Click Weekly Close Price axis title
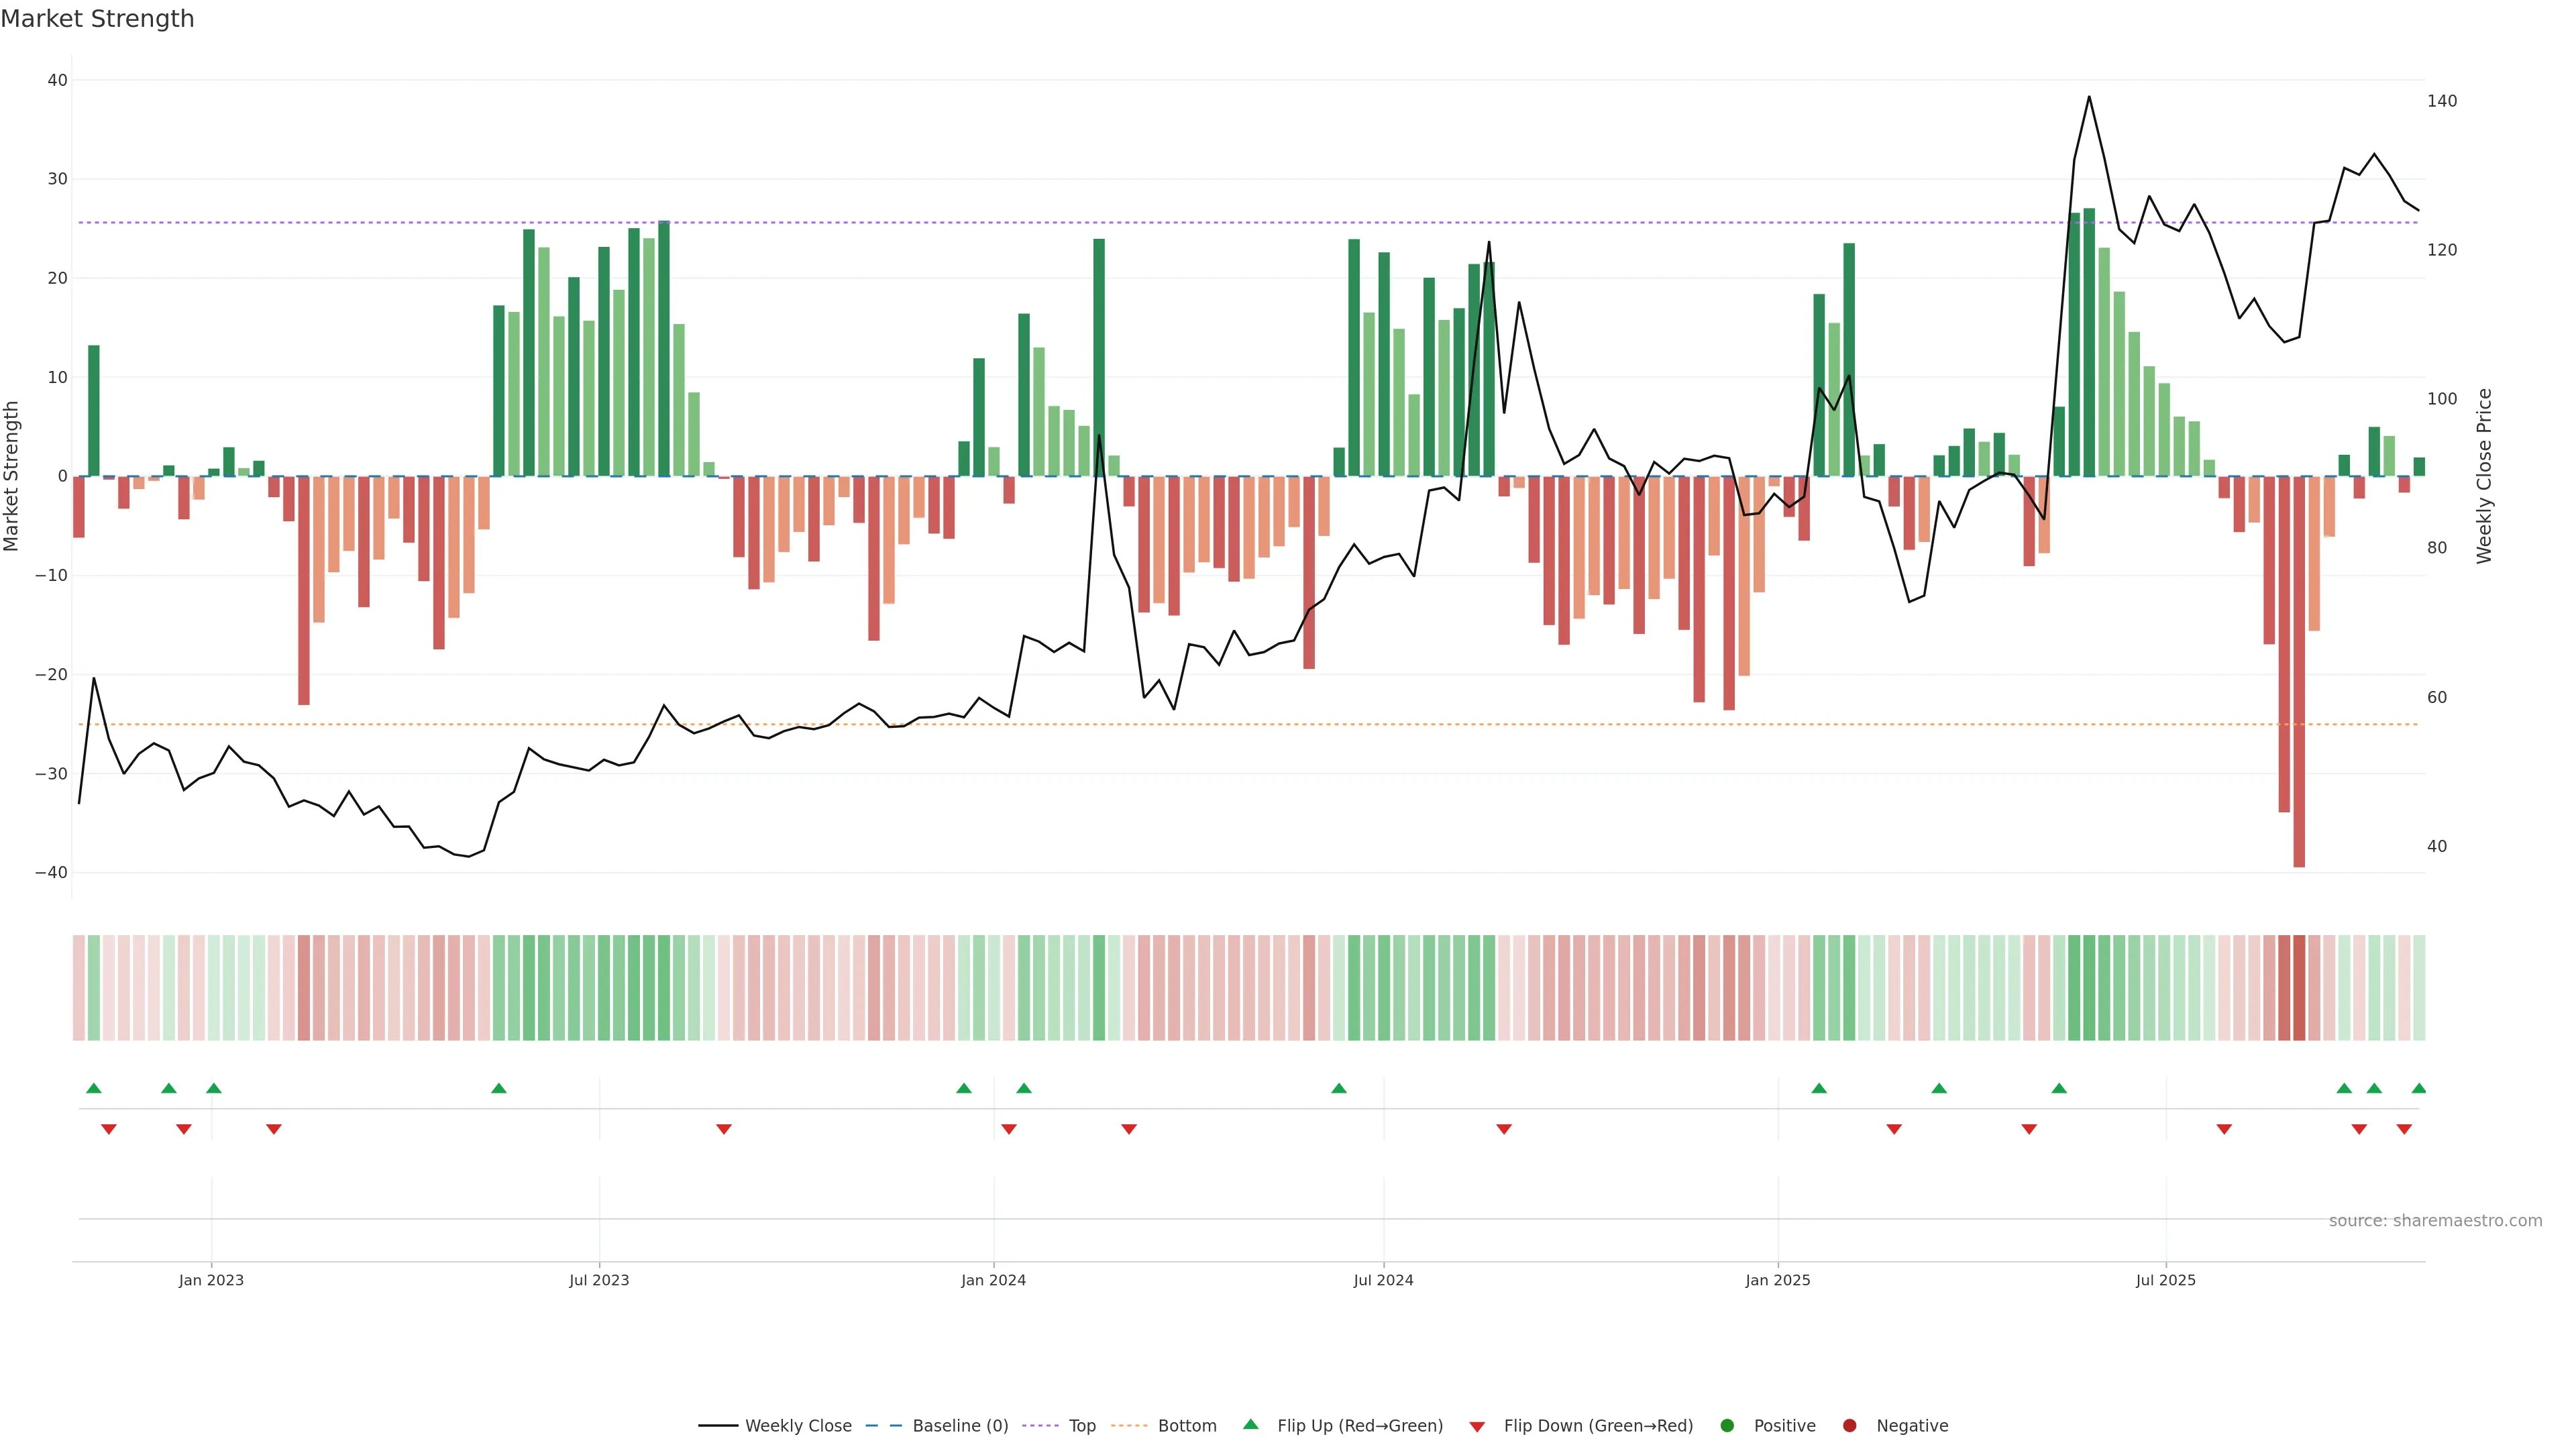 pyautogui.click(x=2485, y=476)
